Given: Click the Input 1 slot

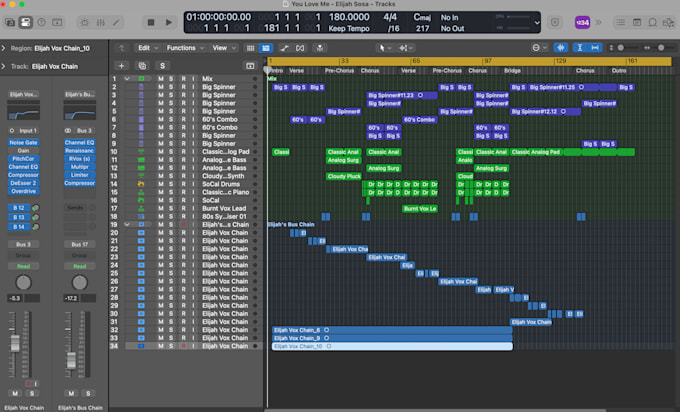Looking at the screenshot, I should point(23,131).
